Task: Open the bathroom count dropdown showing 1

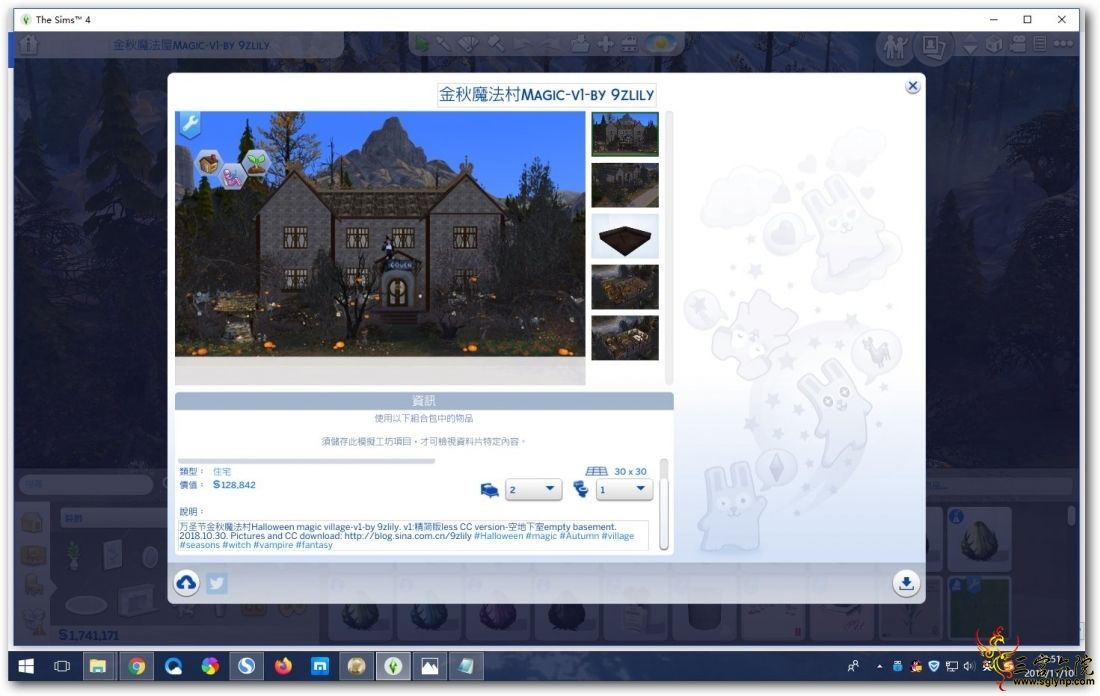Action: coord(624,489)
